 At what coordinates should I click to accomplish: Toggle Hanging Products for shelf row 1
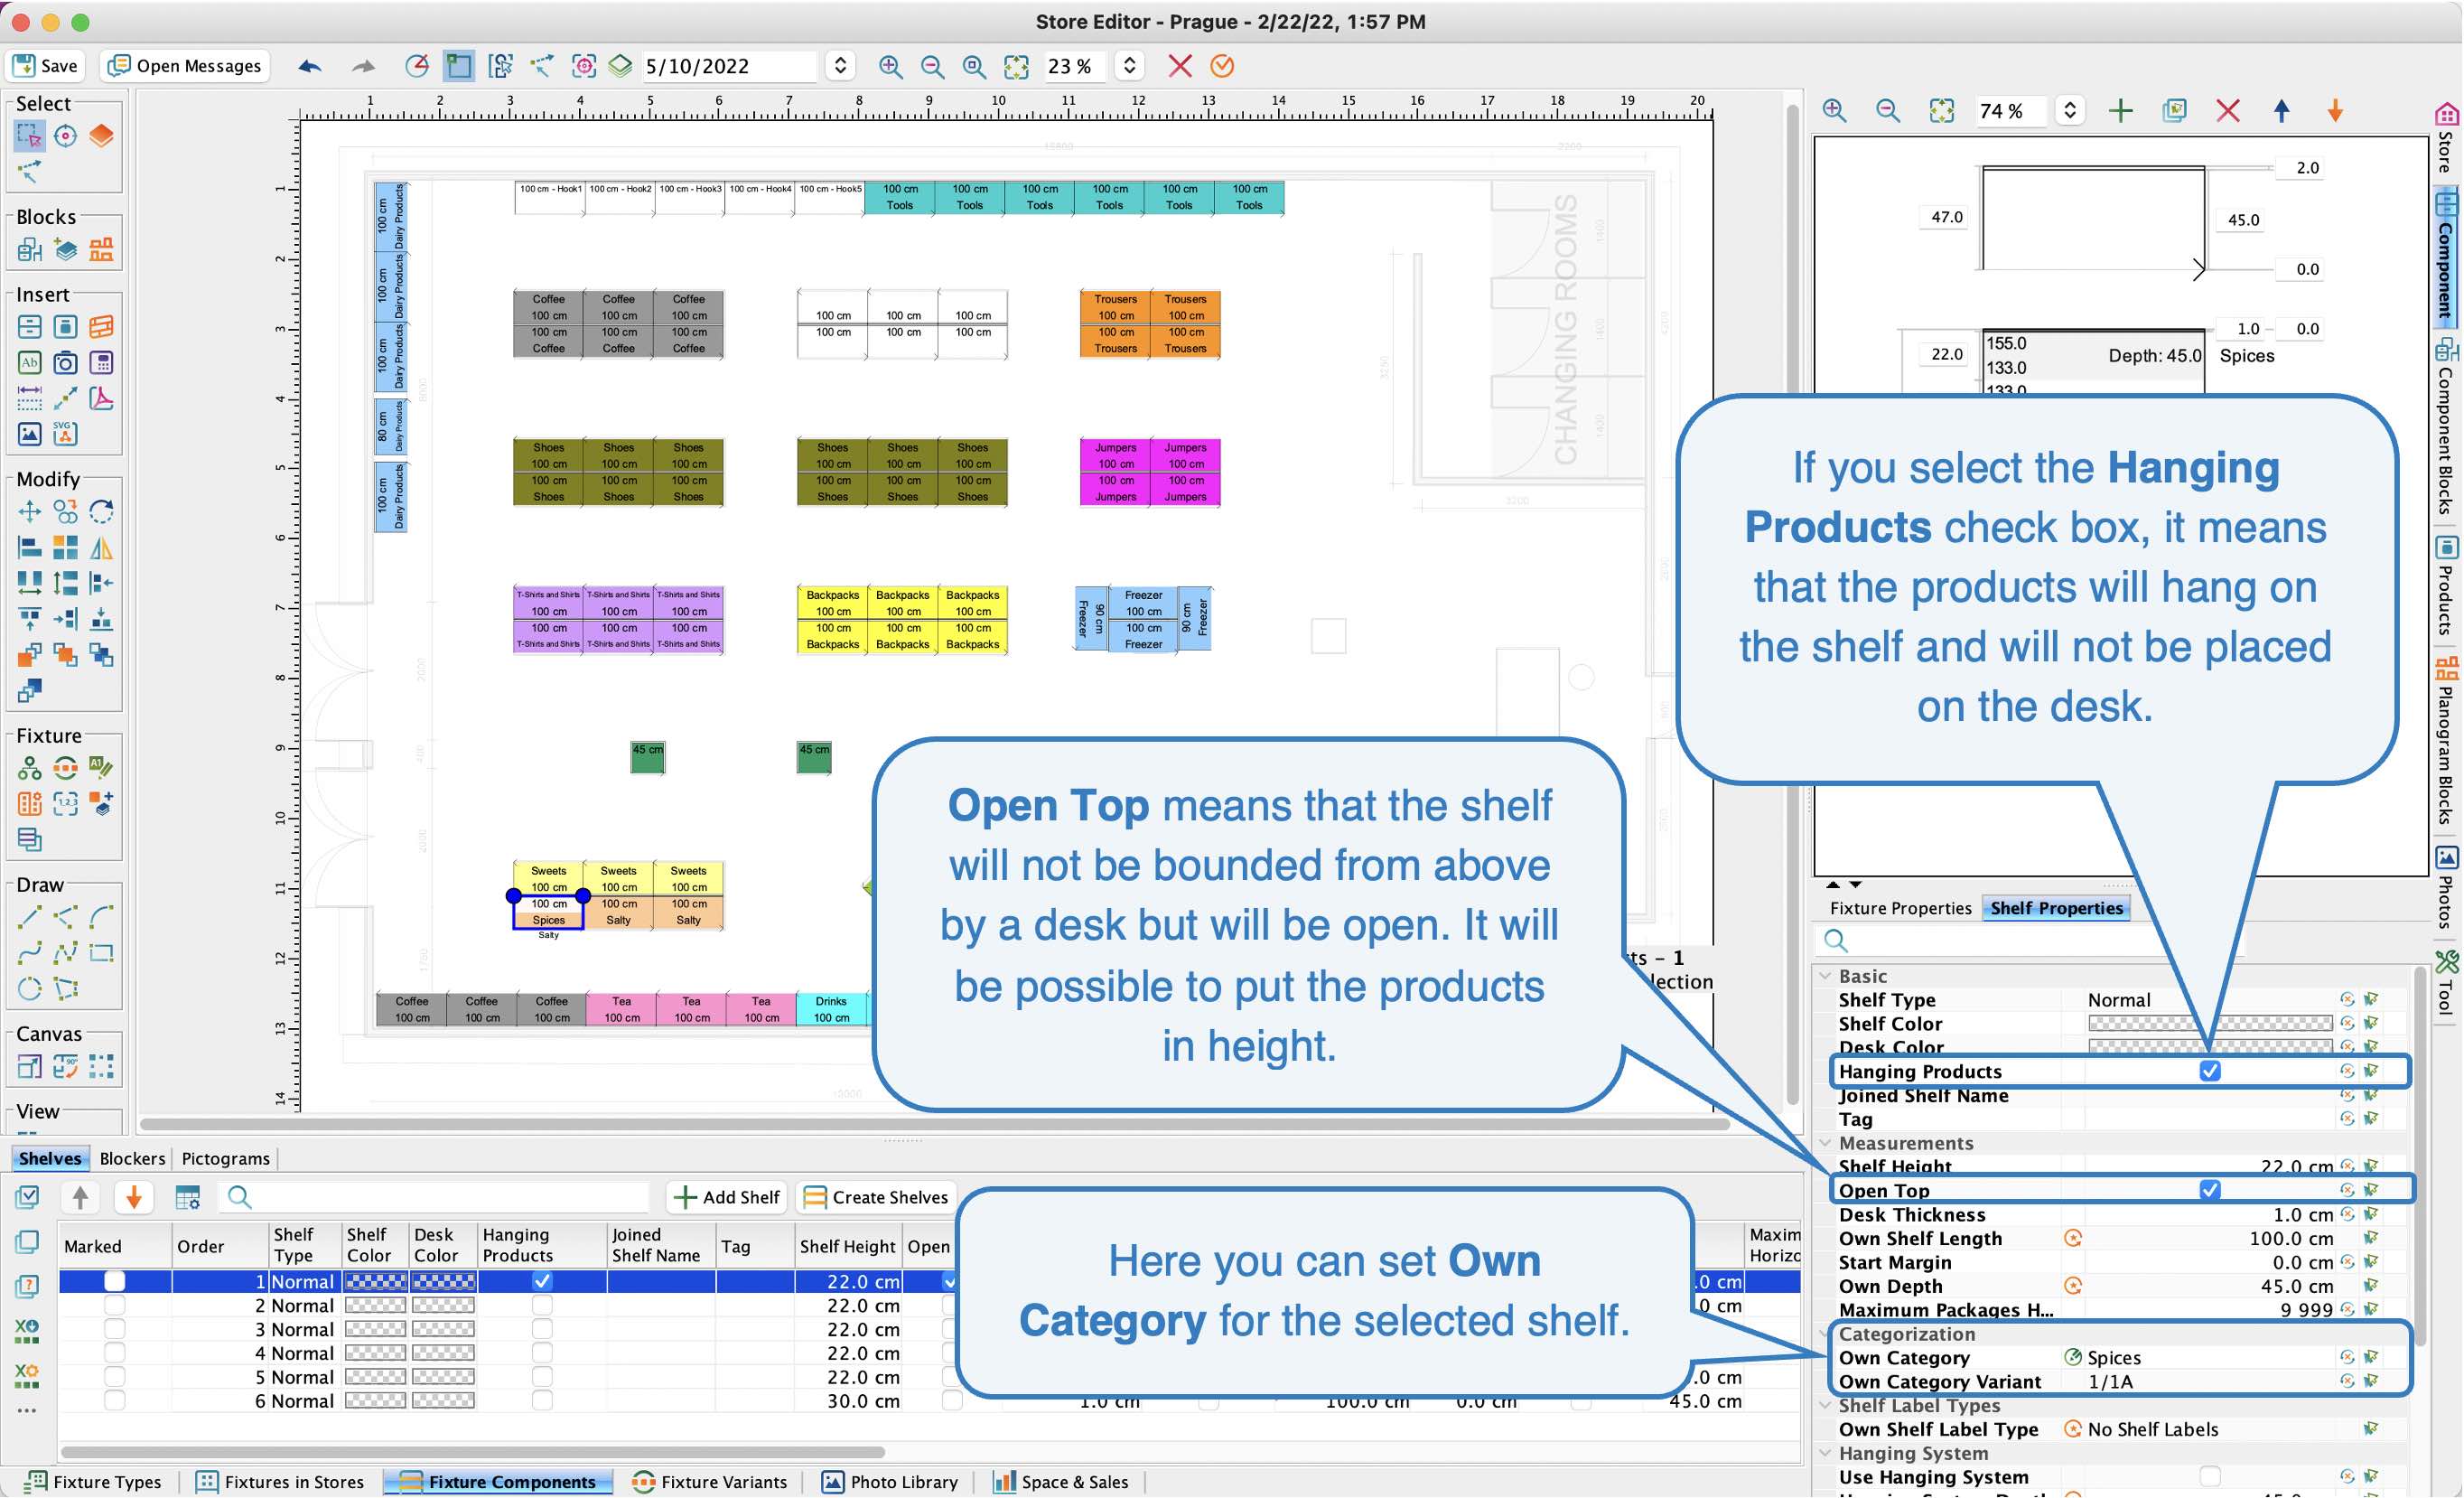point(542,1281)
